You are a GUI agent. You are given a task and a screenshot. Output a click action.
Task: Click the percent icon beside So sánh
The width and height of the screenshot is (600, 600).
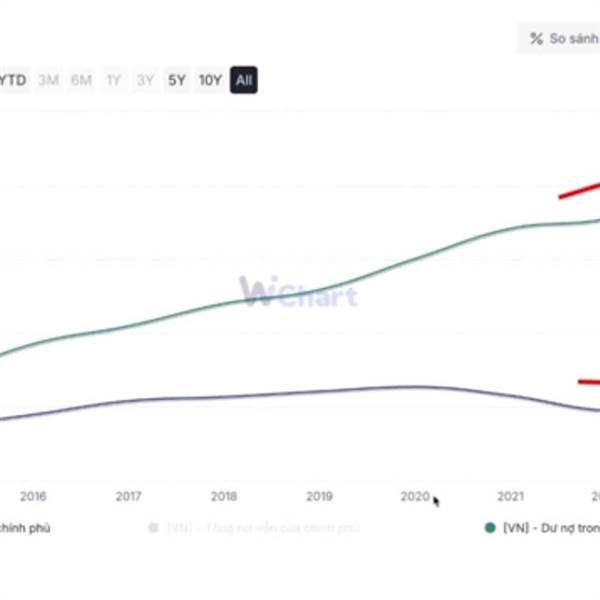[x=537, y=39]
